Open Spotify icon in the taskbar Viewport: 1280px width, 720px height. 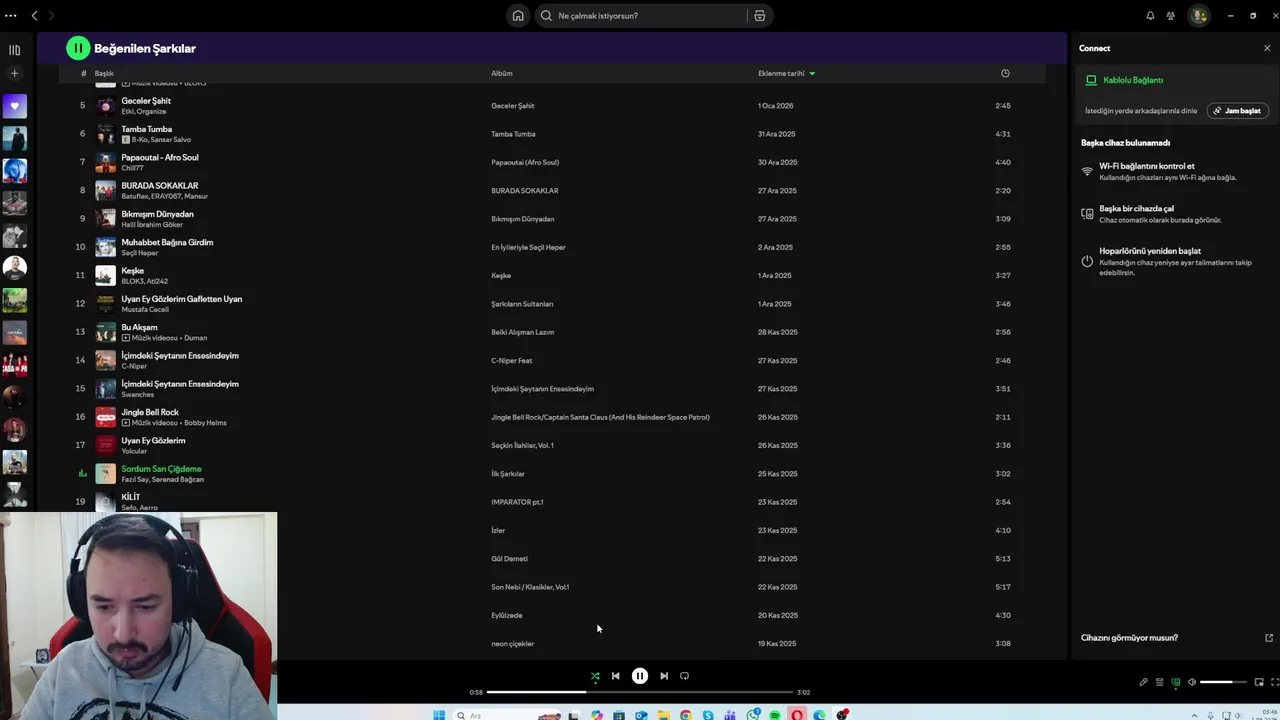(775, 715)
